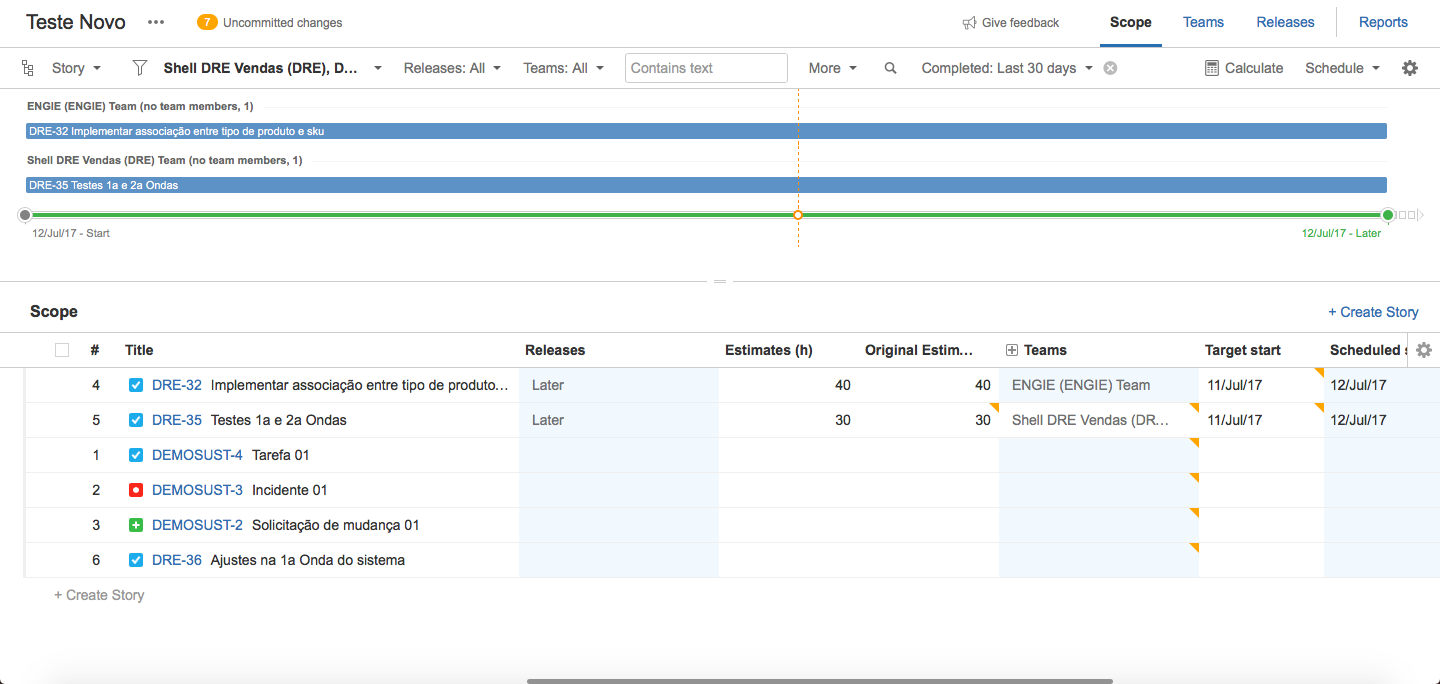Viewport: 1440px width, 684px height.
Task: Click the filter funnel icon
Action: (140, 68)
